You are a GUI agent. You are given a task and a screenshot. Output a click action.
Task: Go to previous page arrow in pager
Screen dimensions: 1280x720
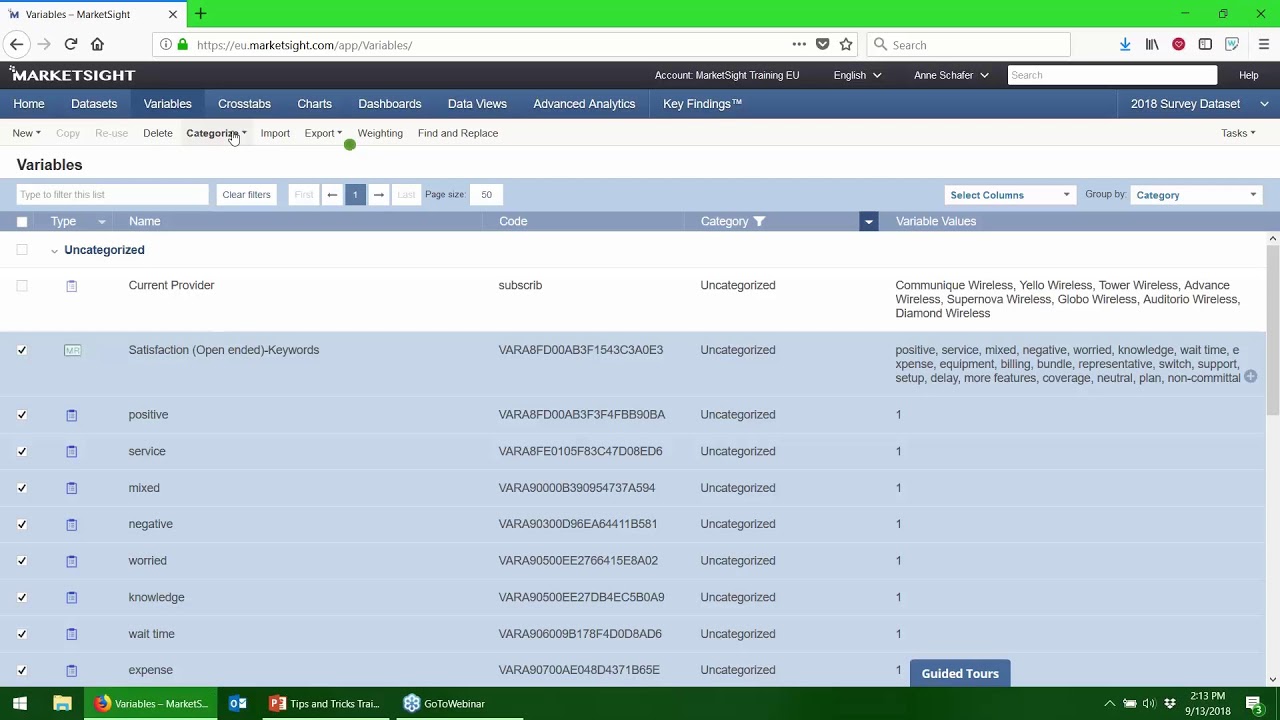coord(332,194)
